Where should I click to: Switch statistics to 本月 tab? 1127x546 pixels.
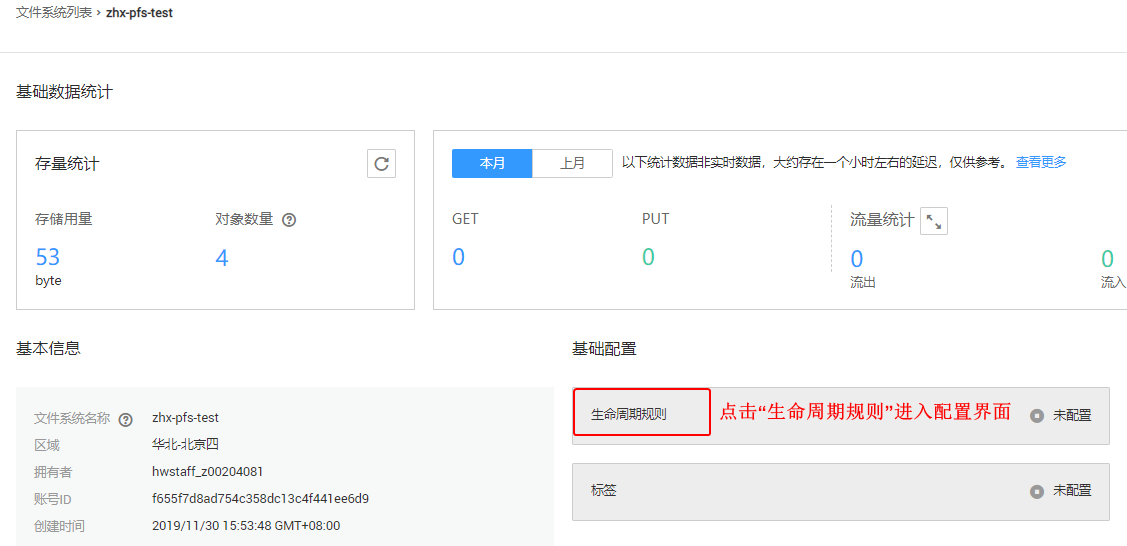coord(492,163)
